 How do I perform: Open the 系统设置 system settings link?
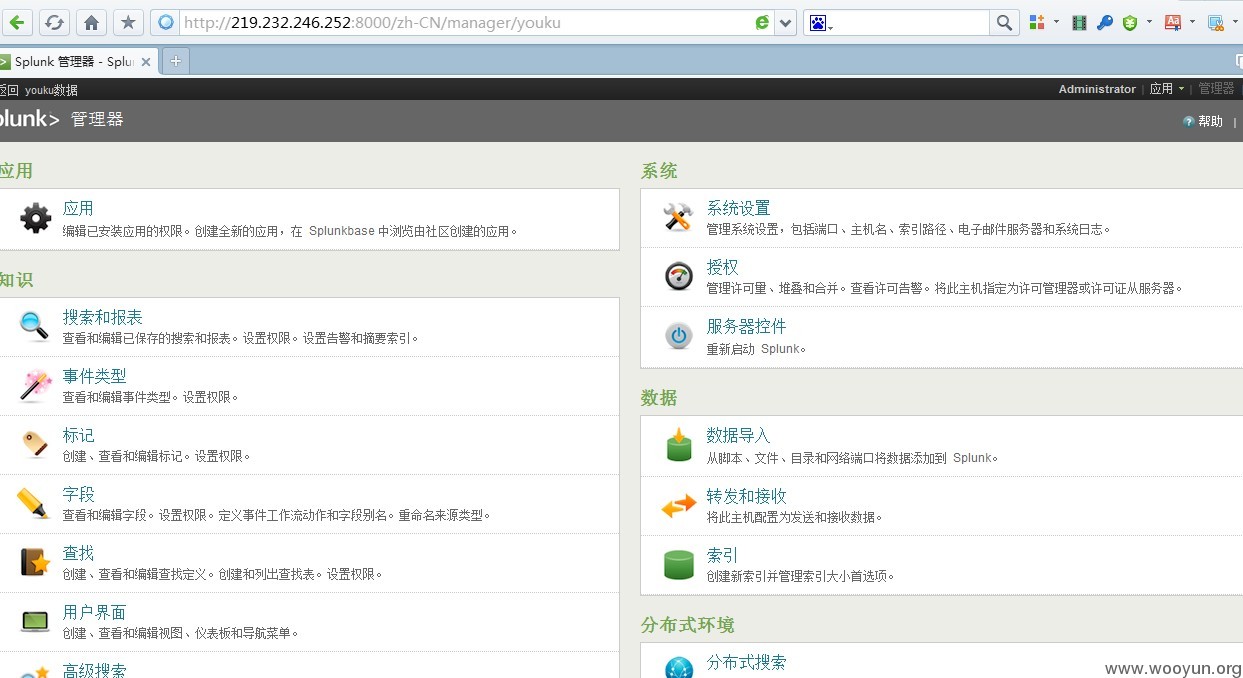(x=738, y=208)
